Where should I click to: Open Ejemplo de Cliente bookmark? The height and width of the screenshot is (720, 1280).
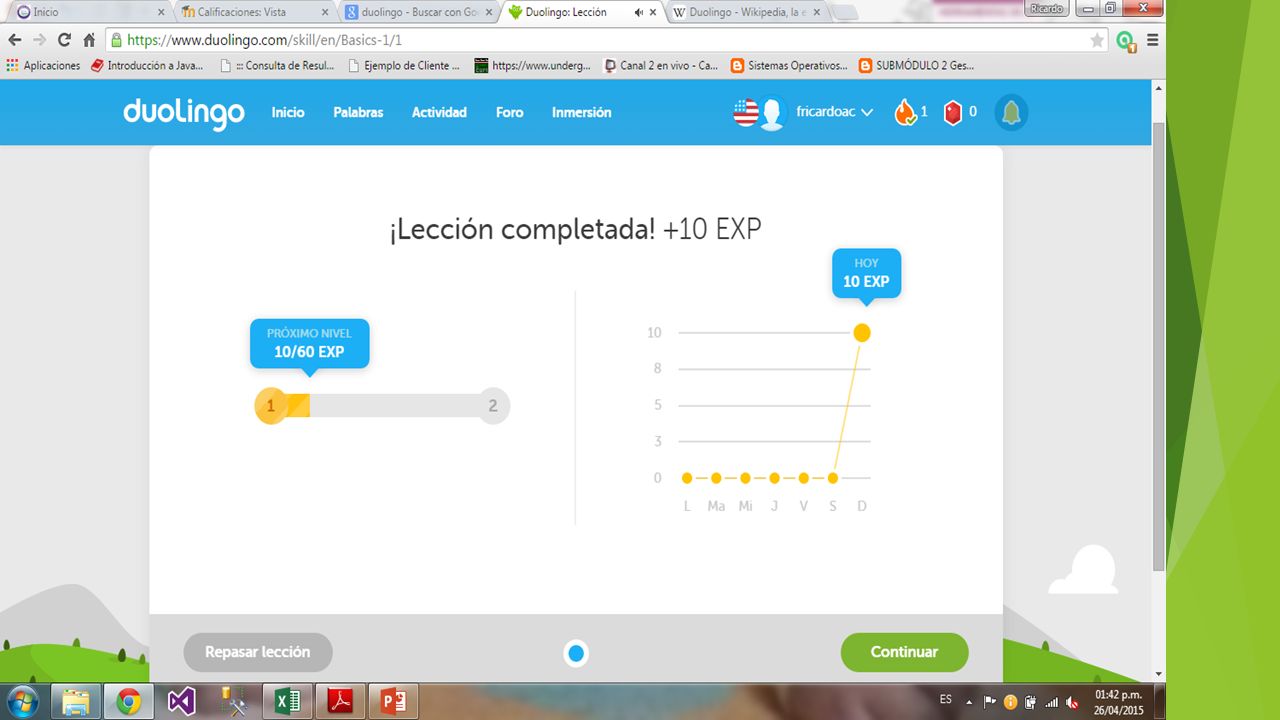[x=404, y=66]
